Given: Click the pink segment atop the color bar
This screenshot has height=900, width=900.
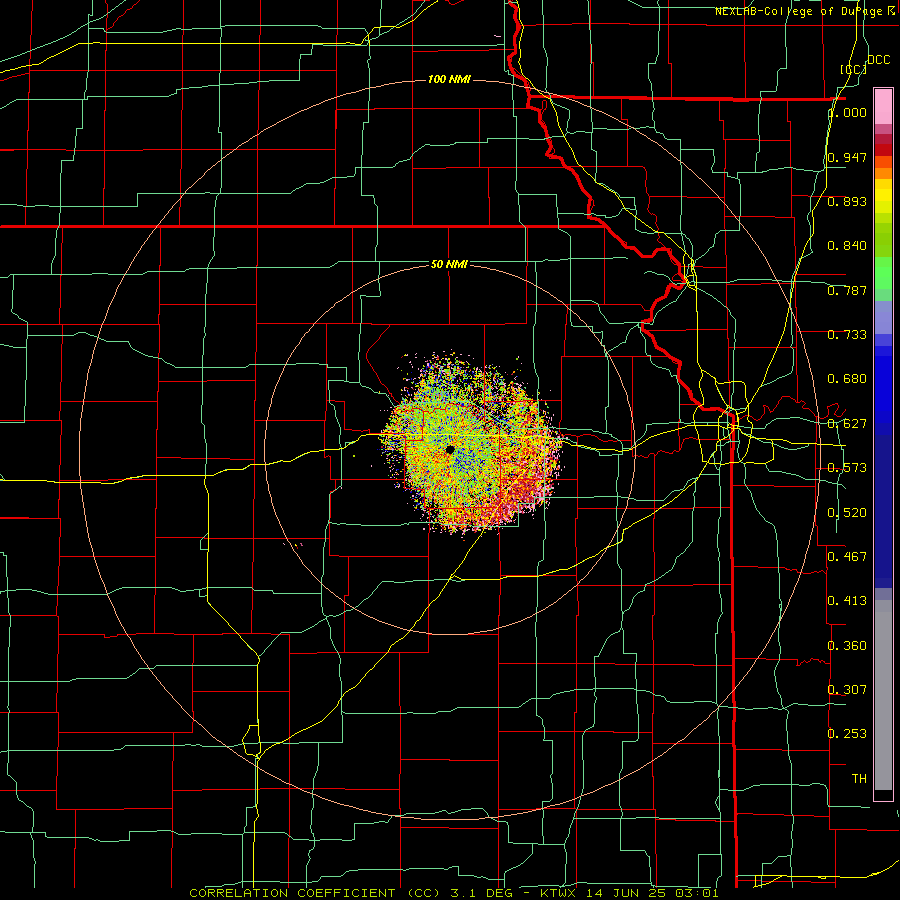Looking at the screenshot, I should coord(883,106).
